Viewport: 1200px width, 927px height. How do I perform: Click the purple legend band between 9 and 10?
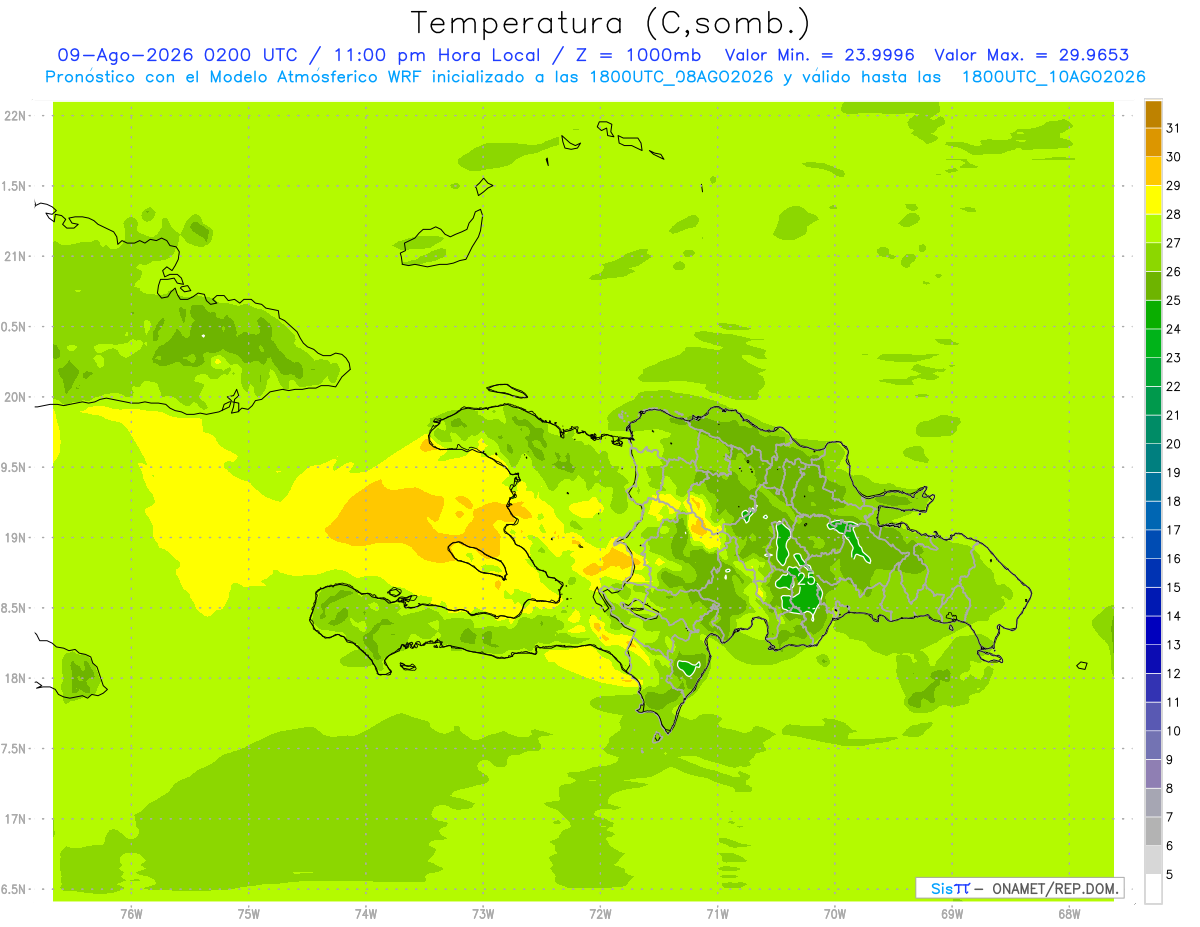point(1153,745)
